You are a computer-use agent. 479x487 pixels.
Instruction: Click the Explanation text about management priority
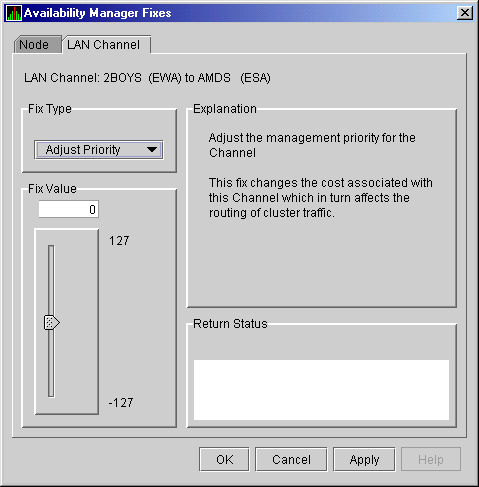pos(312,145)
